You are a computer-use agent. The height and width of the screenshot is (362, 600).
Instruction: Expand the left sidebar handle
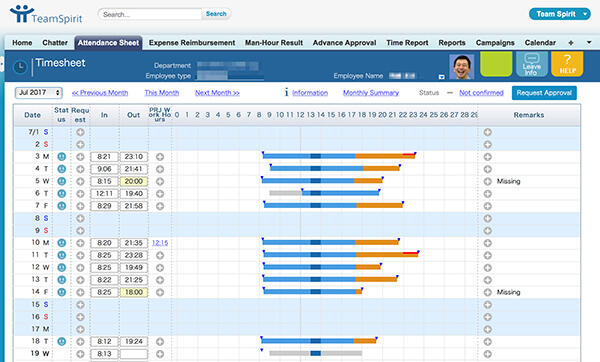[x=2, y=63]
